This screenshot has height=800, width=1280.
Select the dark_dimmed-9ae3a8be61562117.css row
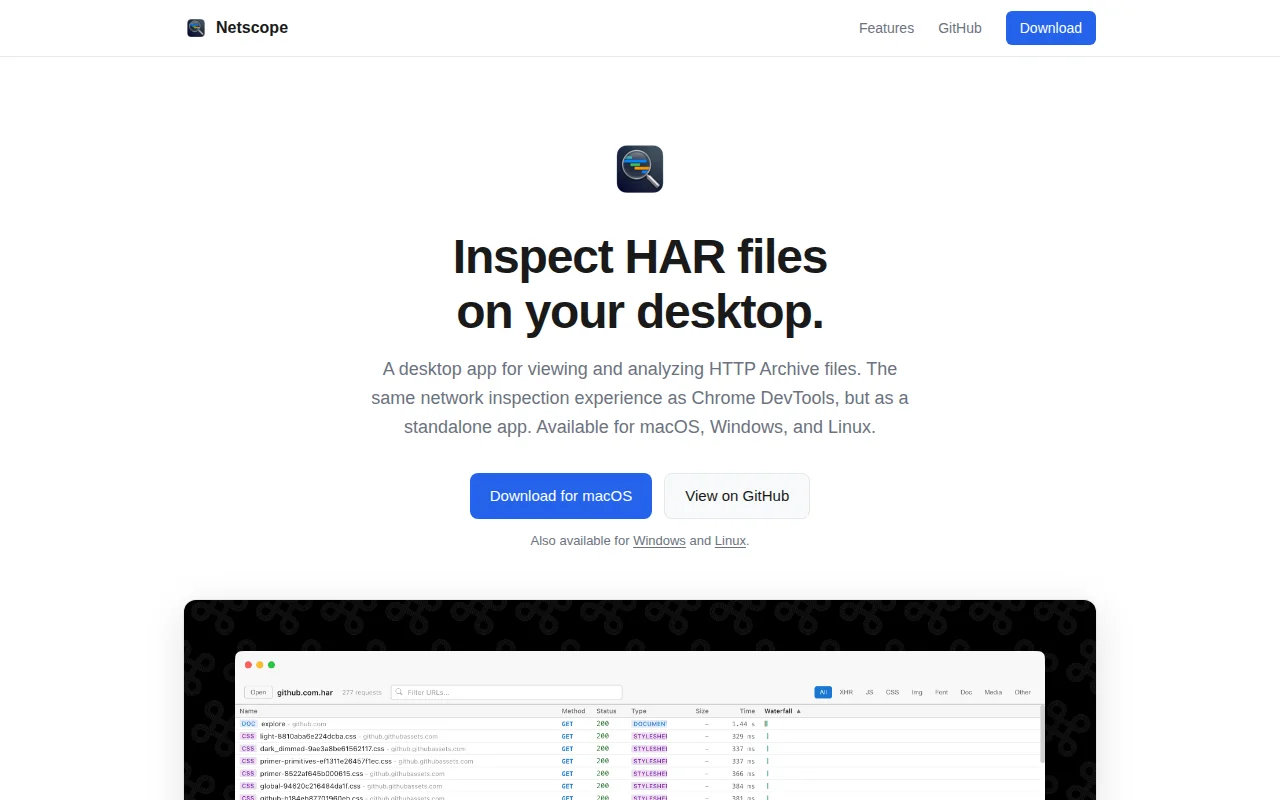pyautogui.click(x=637, y=748)
